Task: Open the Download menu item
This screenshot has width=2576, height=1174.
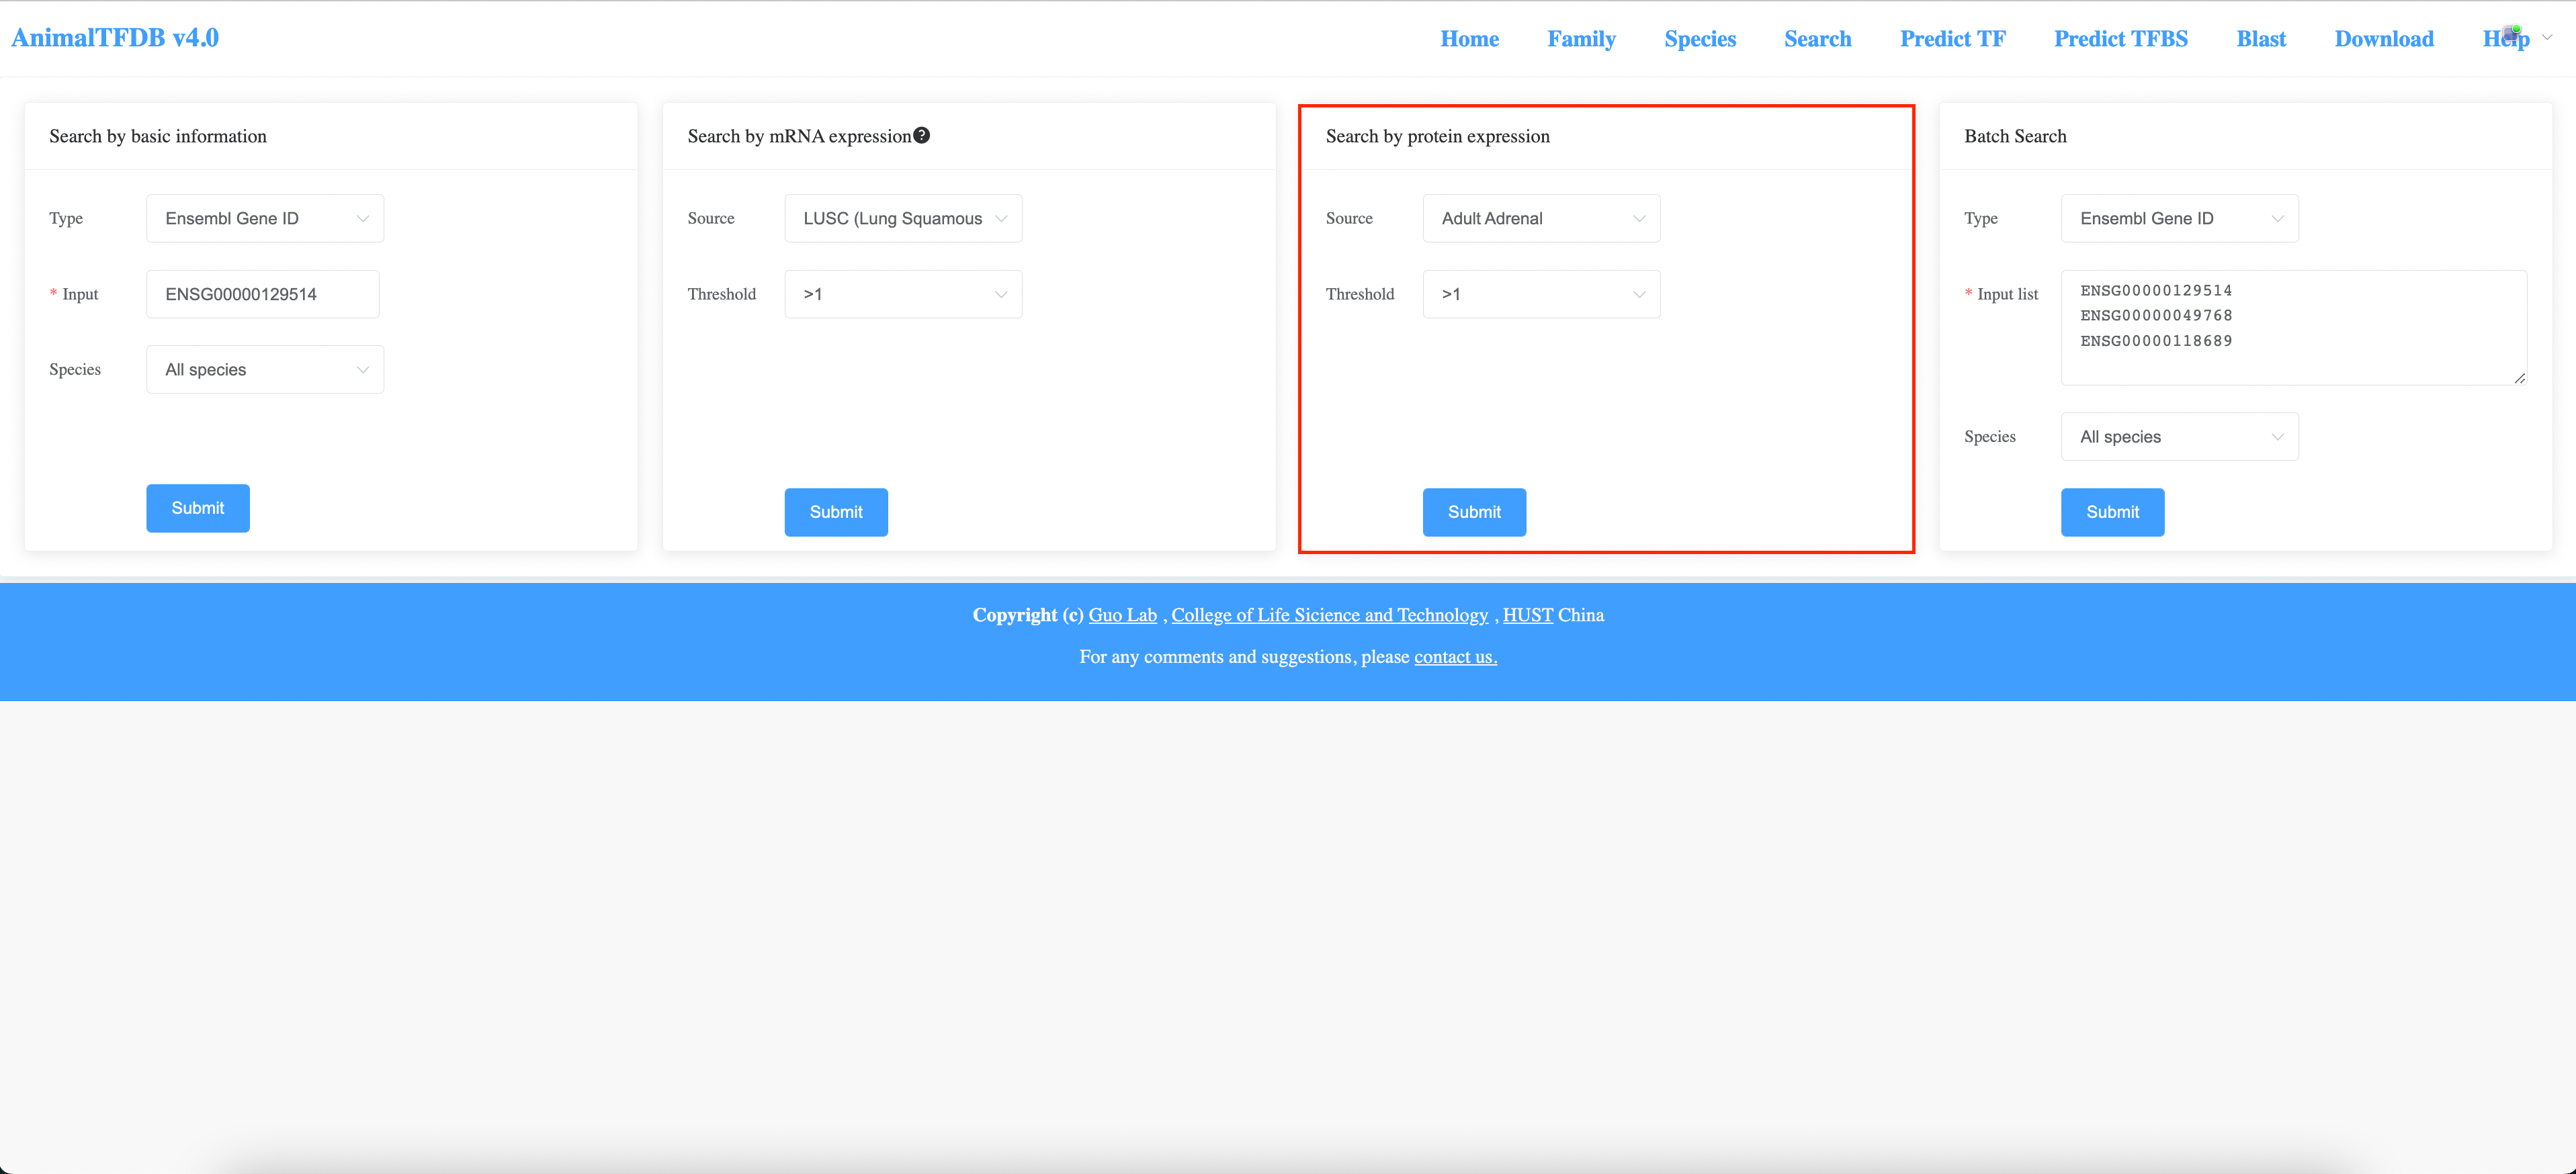Action: coord(2383,39)
